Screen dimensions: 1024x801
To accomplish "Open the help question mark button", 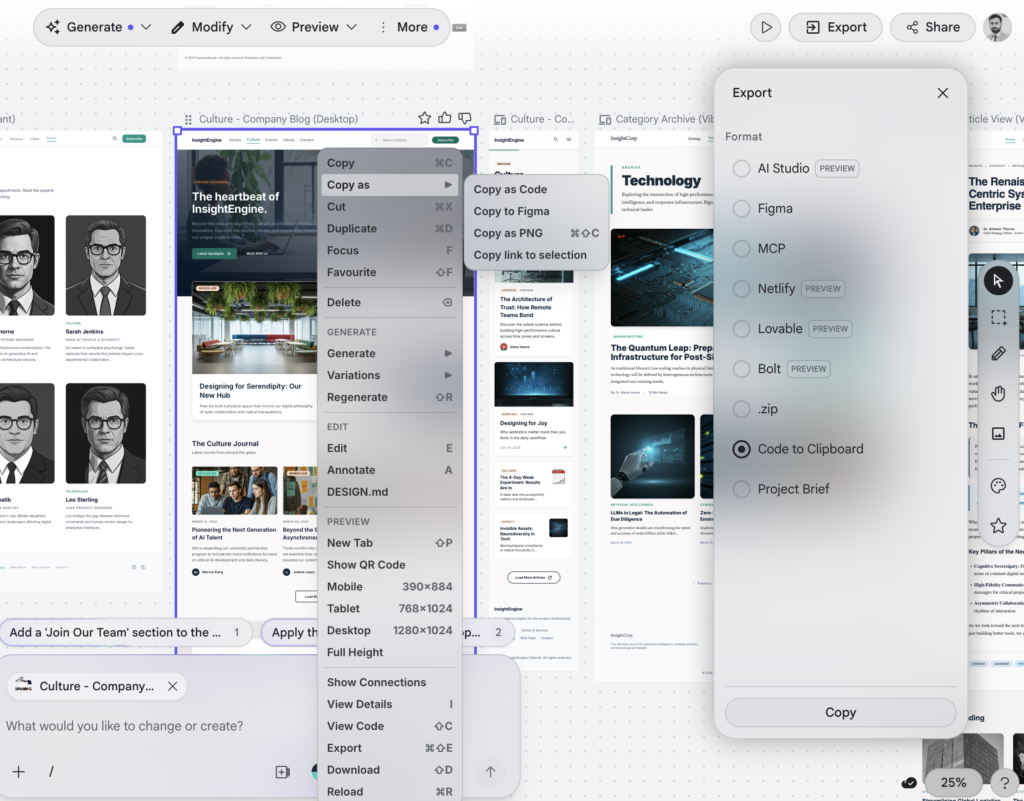I will 1004,782.
